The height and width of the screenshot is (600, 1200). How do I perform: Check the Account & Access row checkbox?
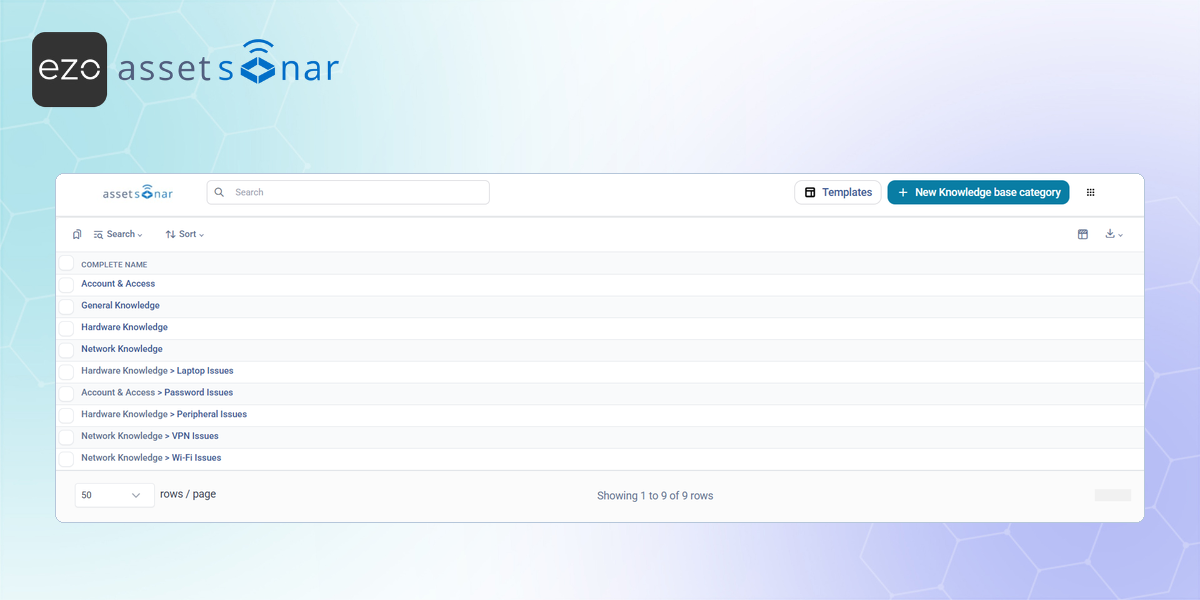pyautogui.click(x=66, y=285)
